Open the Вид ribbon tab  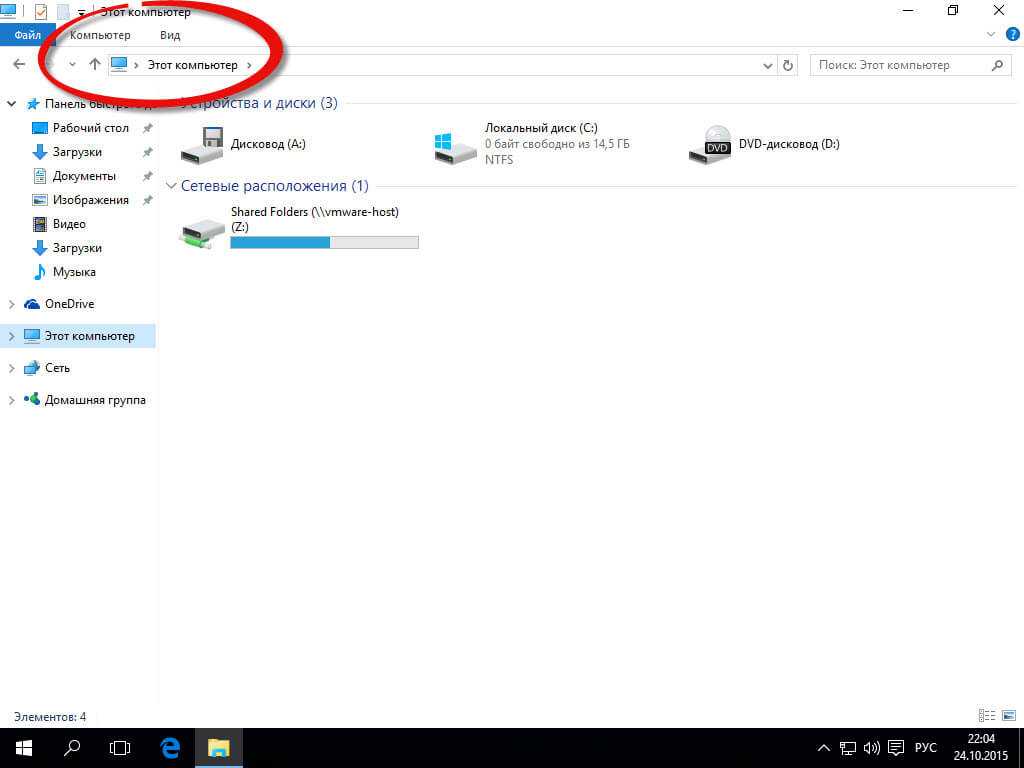(170, 35)
